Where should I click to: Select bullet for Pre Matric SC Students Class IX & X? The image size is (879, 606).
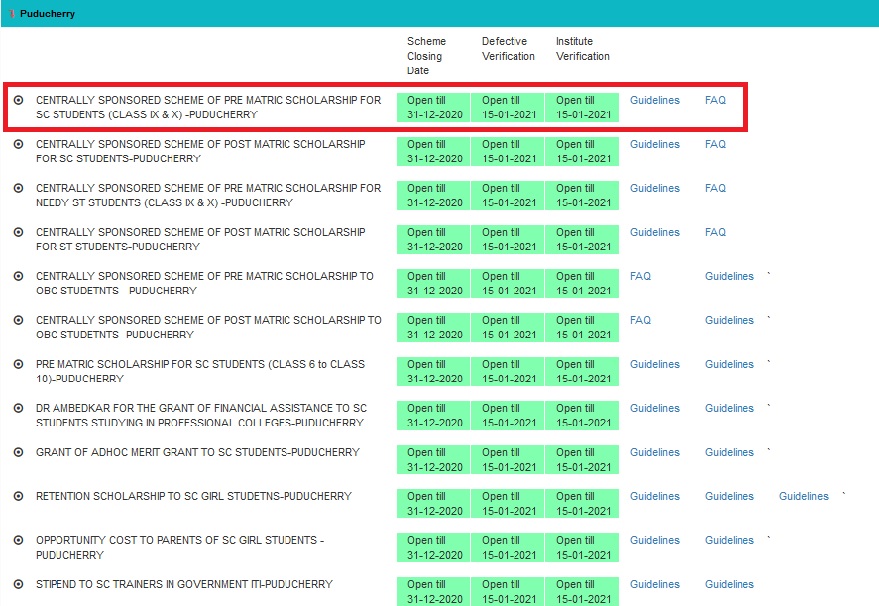(18, 100)
